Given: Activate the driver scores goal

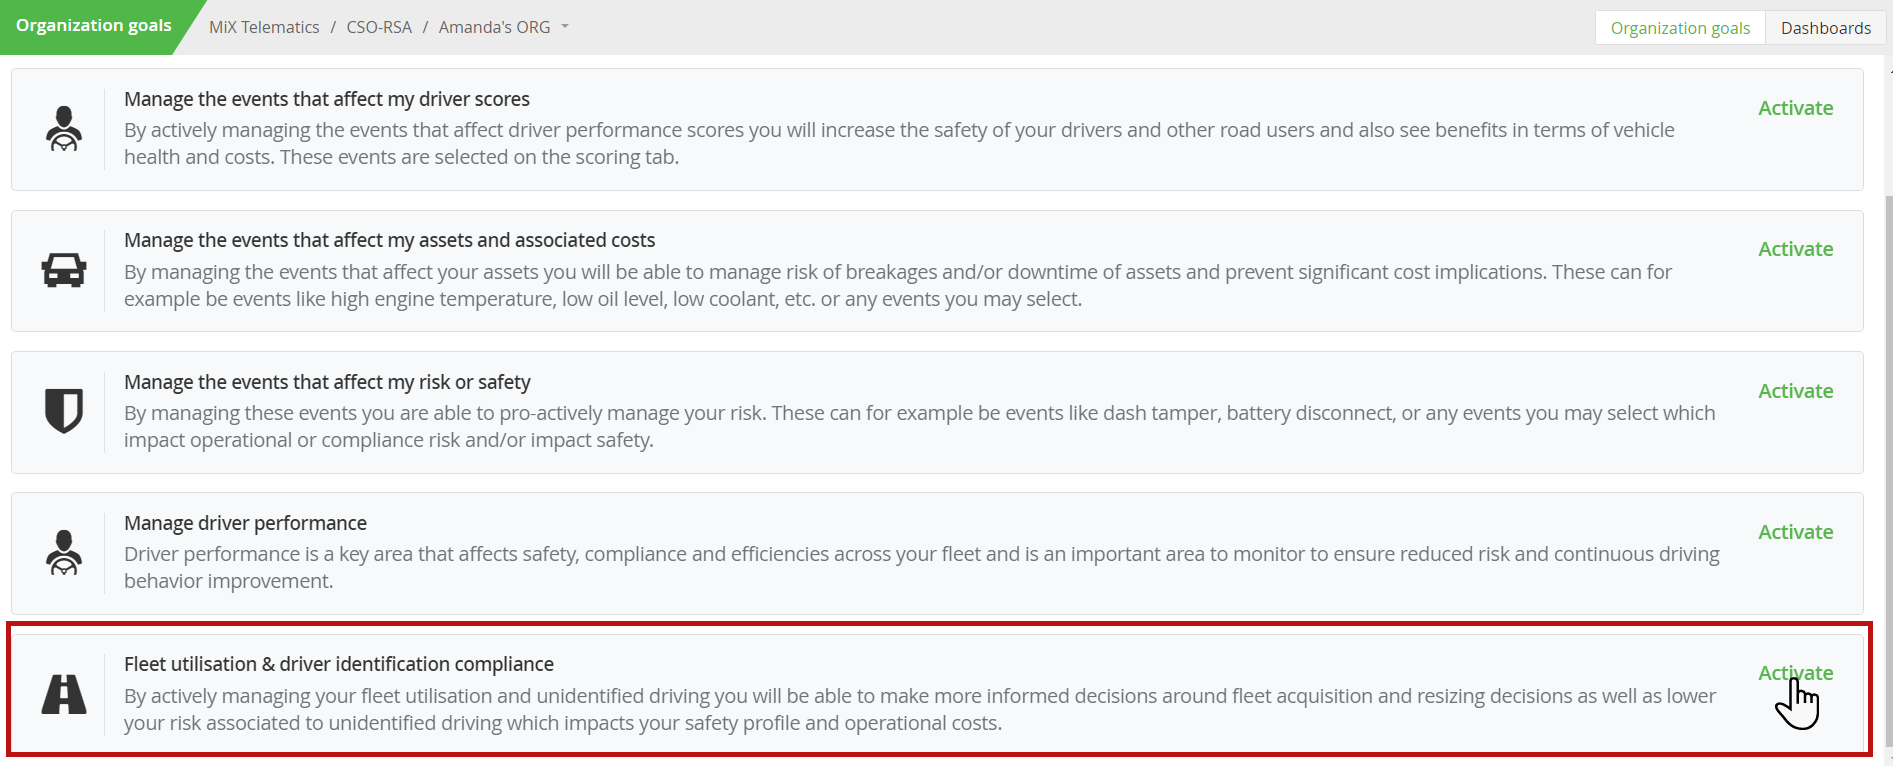Looking at the screenshot, I should 1795,107.
